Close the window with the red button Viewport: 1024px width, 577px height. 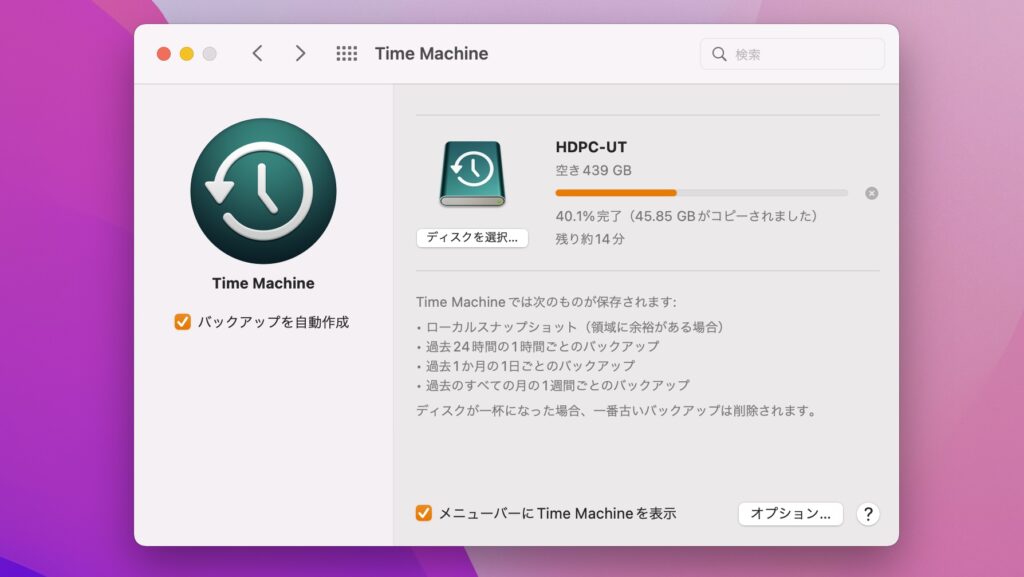tap(164, 54)
